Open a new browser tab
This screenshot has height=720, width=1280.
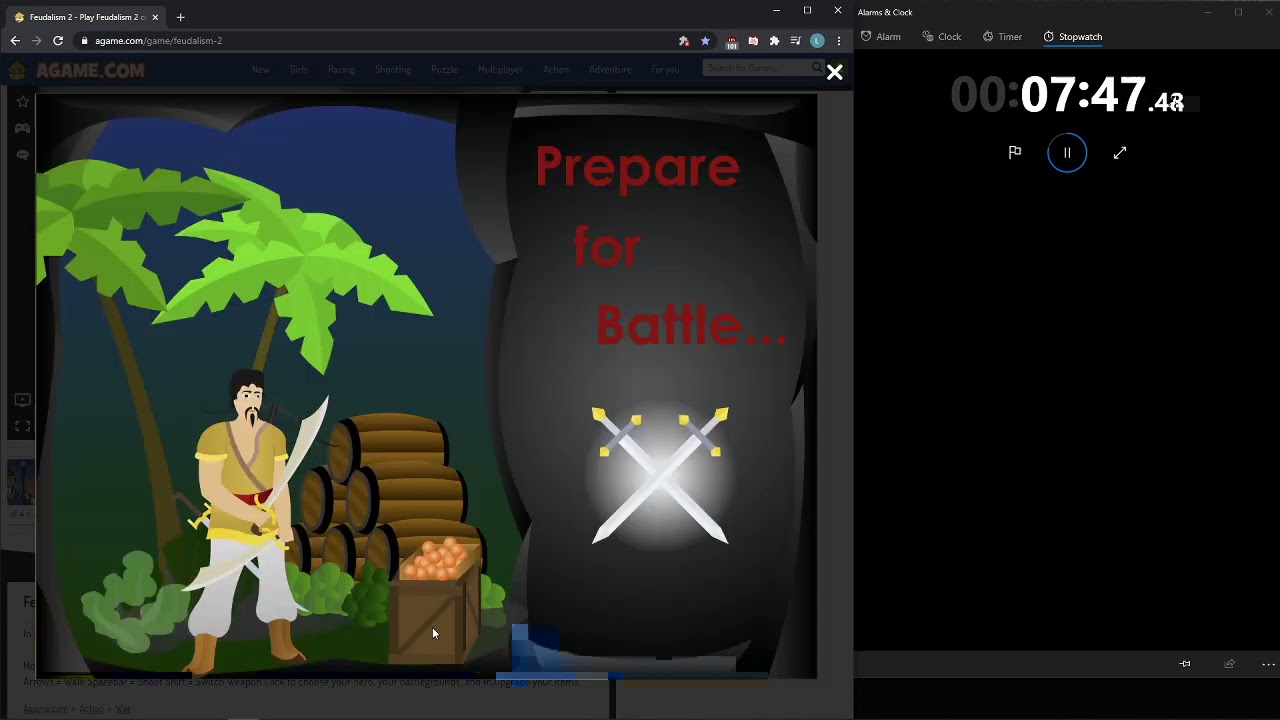[x=180, y=17]
